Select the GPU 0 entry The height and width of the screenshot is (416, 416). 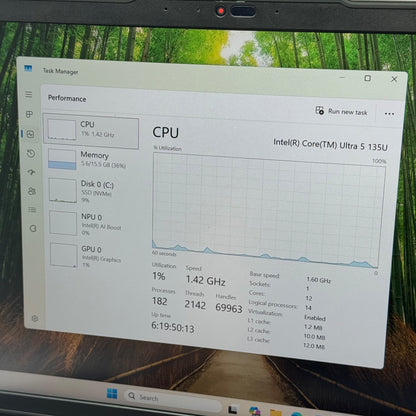point(94,256)
